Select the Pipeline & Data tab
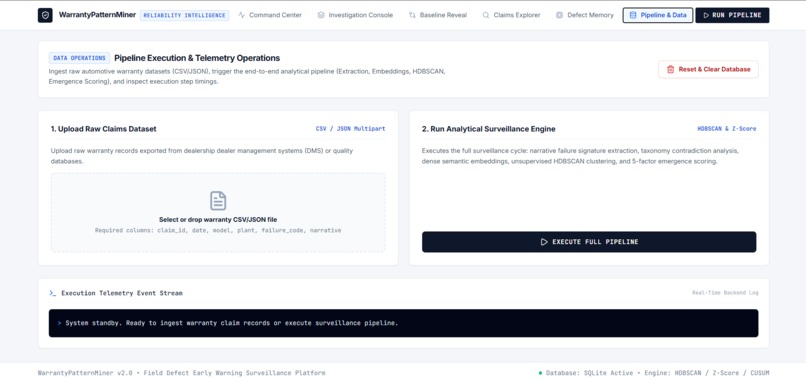 [x=658, y=15]
